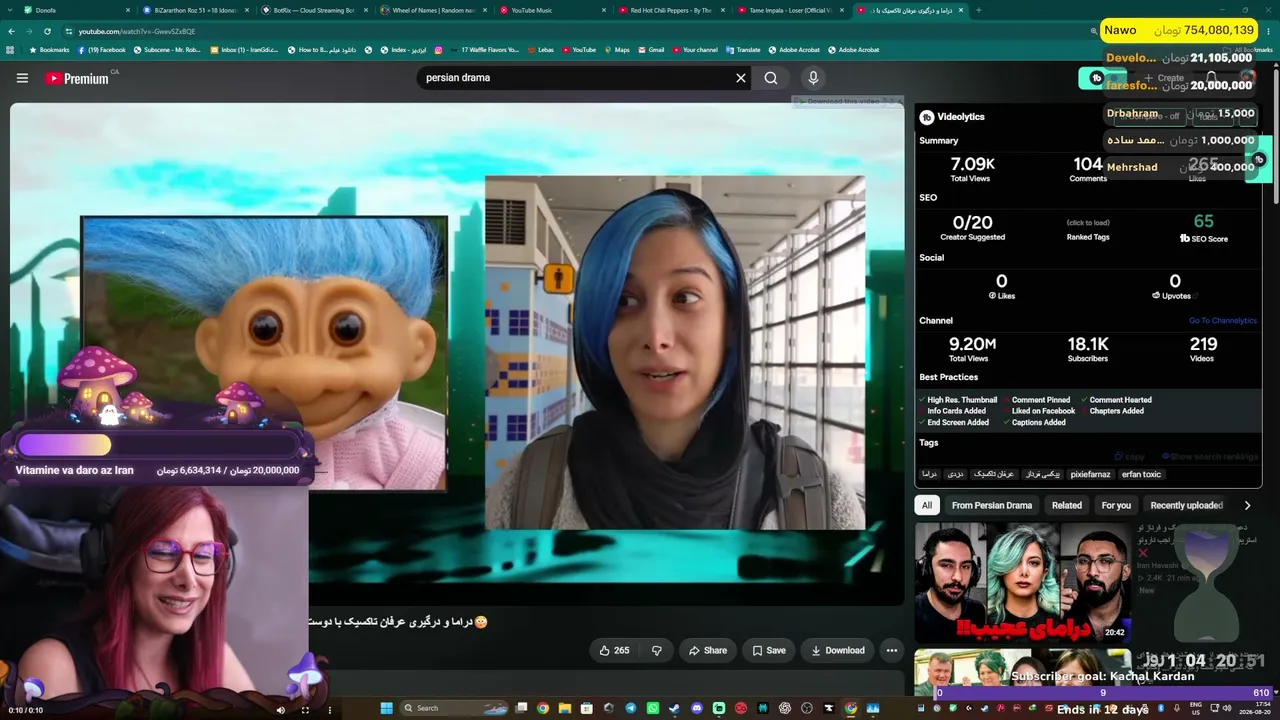Open the YouTube guide hamburger menu

[22, 78]
